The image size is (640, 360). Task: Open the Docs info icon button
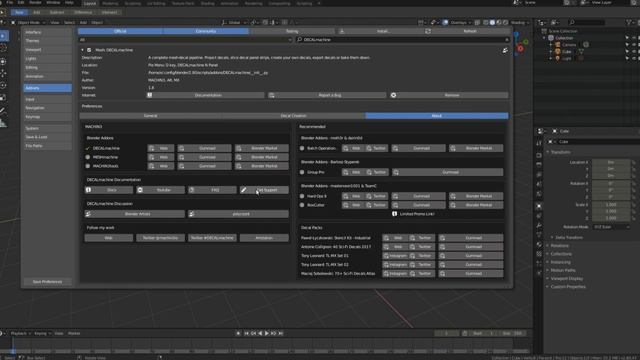109,190
